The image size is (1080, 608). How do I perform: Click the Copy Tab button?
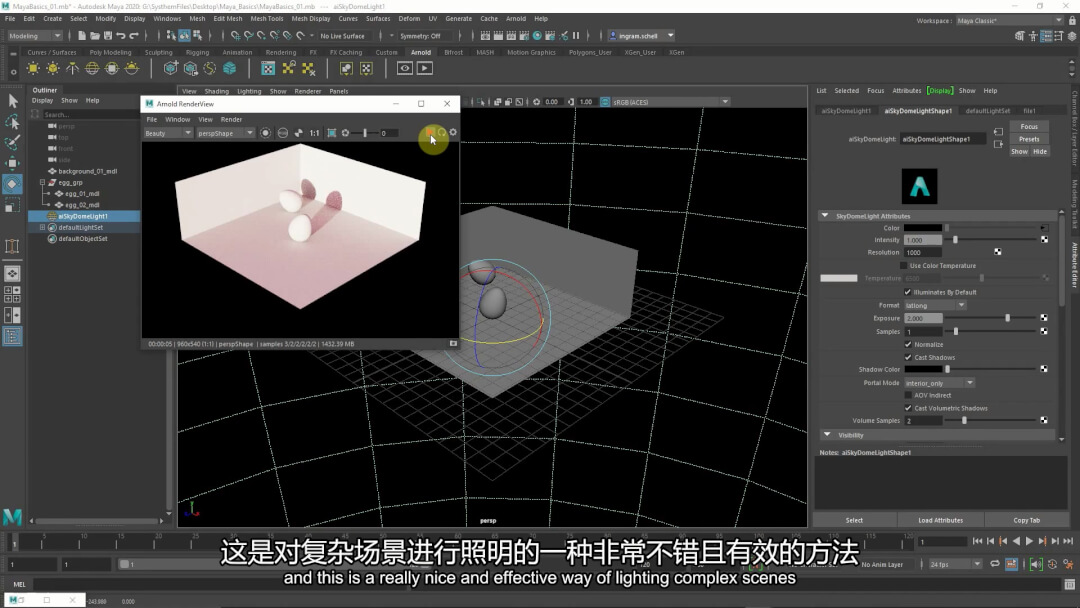coord(1026,521)
